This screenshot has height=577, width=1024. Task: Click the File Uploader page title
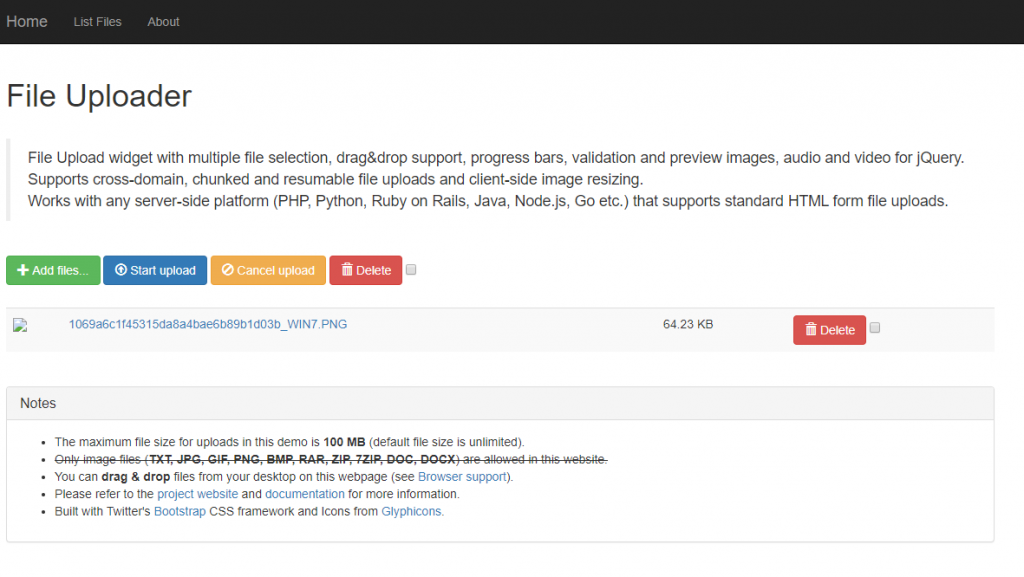[x=99, y=96]
